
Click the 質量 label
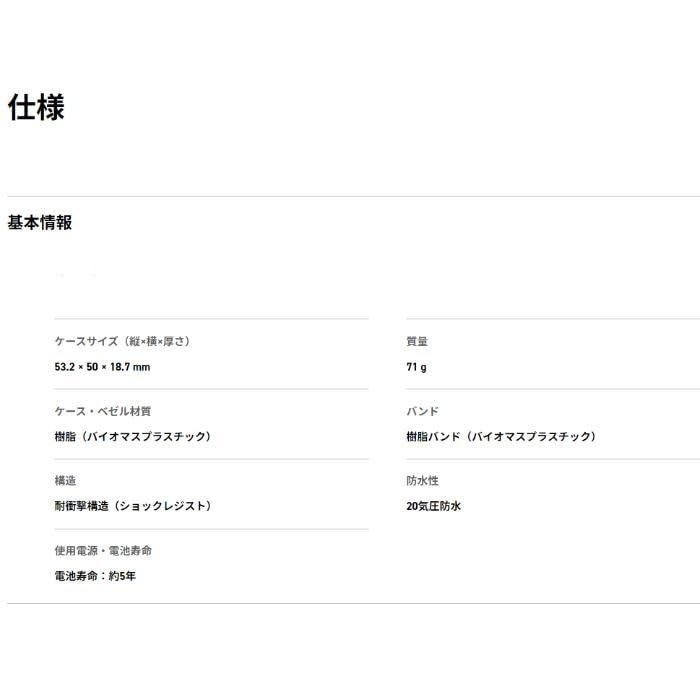[417, 341]
